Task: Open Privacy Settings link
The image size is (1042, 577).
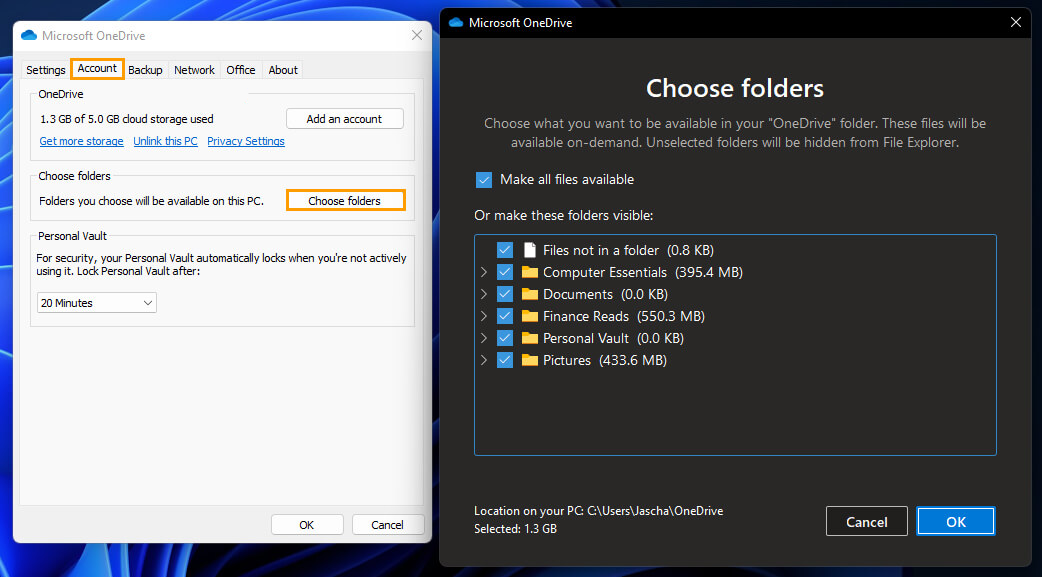Action: 246,141
